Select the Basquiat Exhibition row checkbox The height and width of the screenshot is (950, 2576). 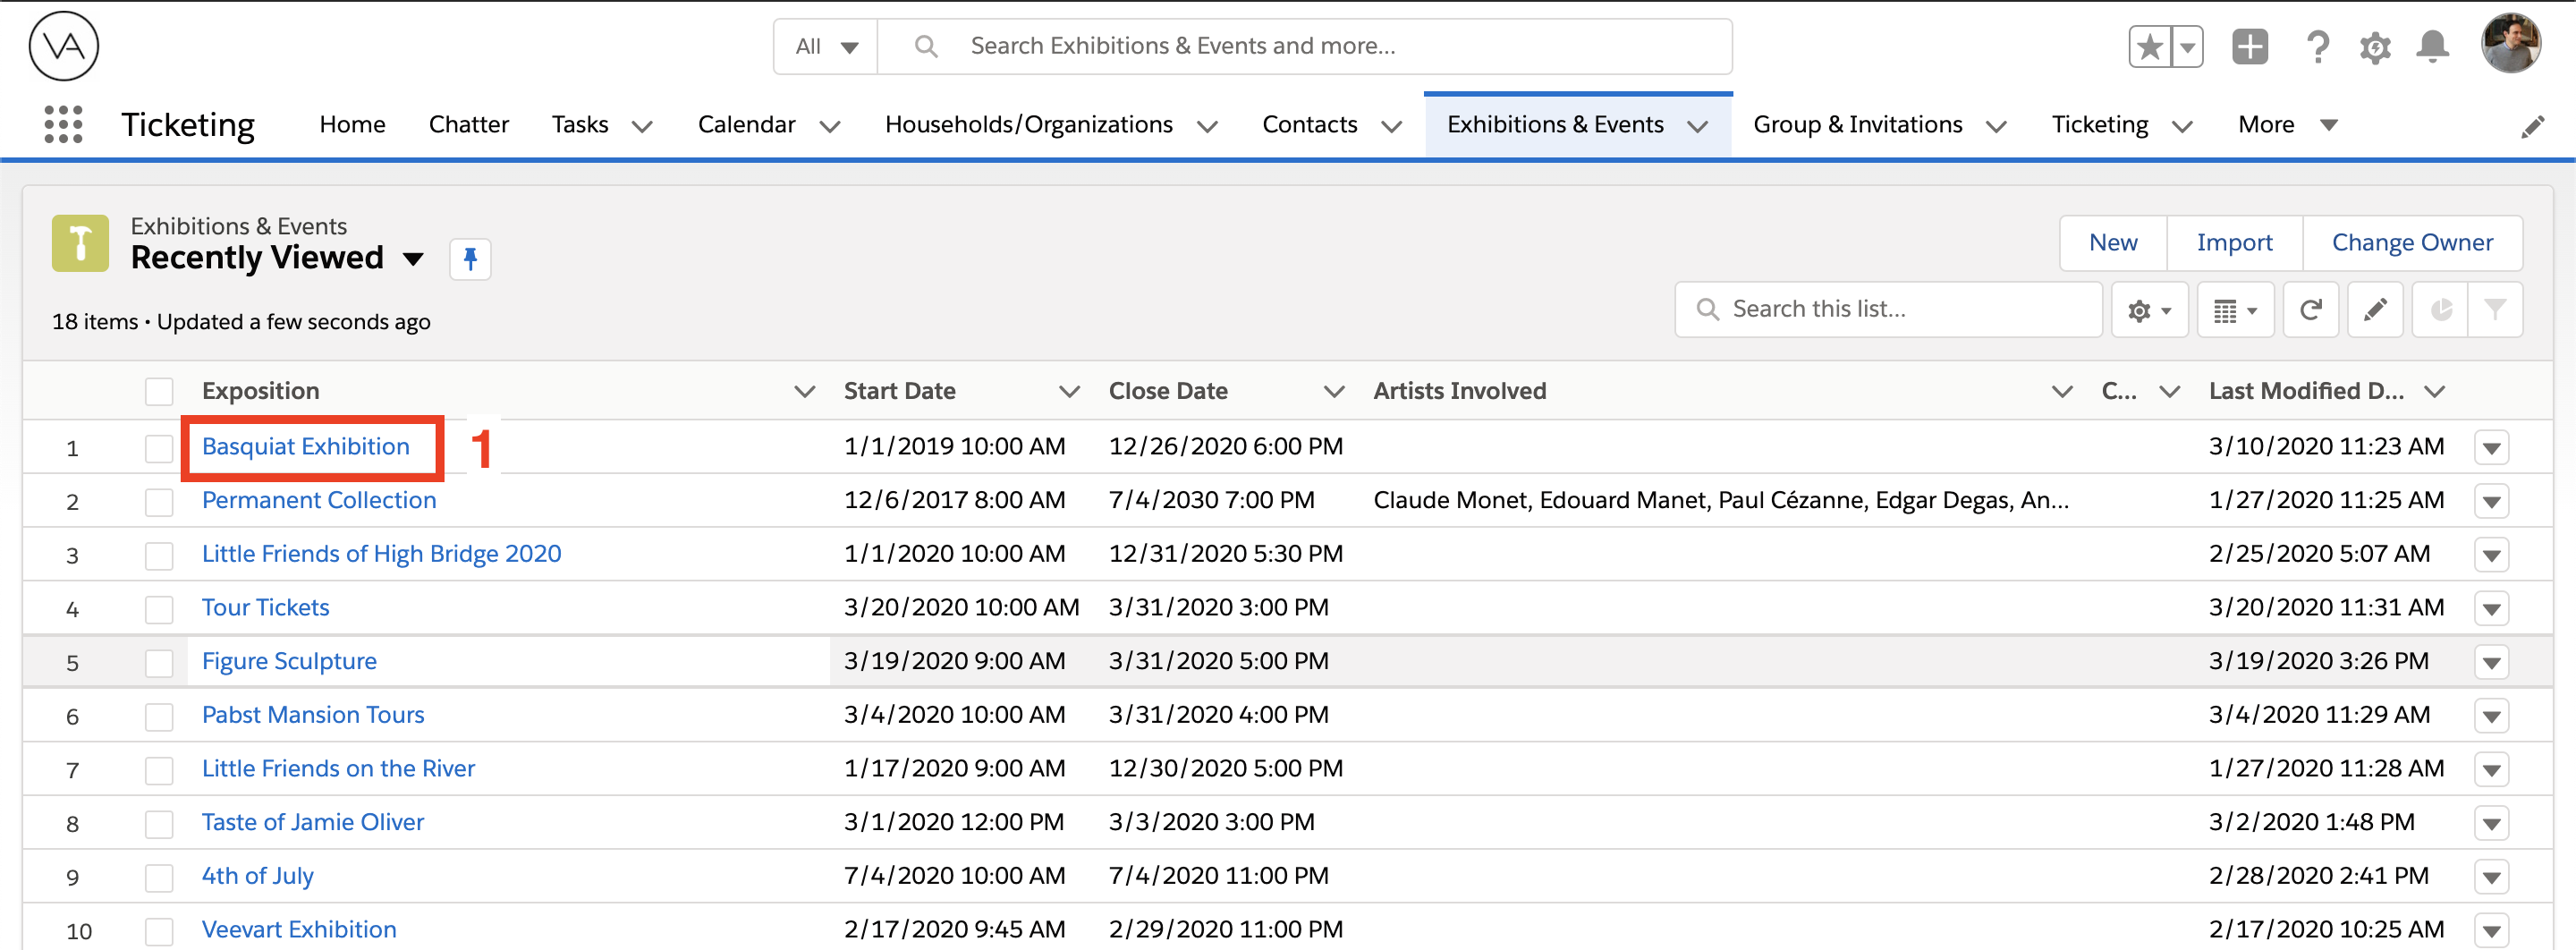[x=159, y=447]
